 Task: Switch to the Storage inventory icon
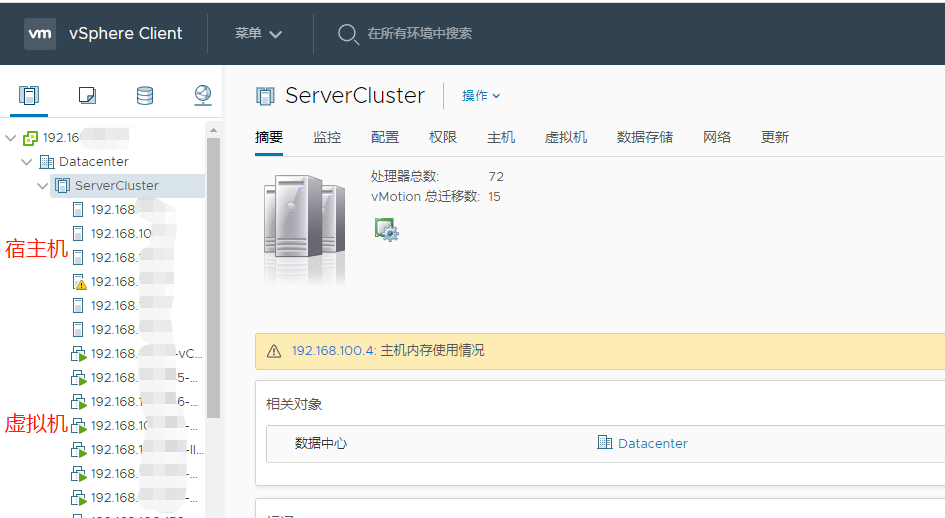point(145,96)
